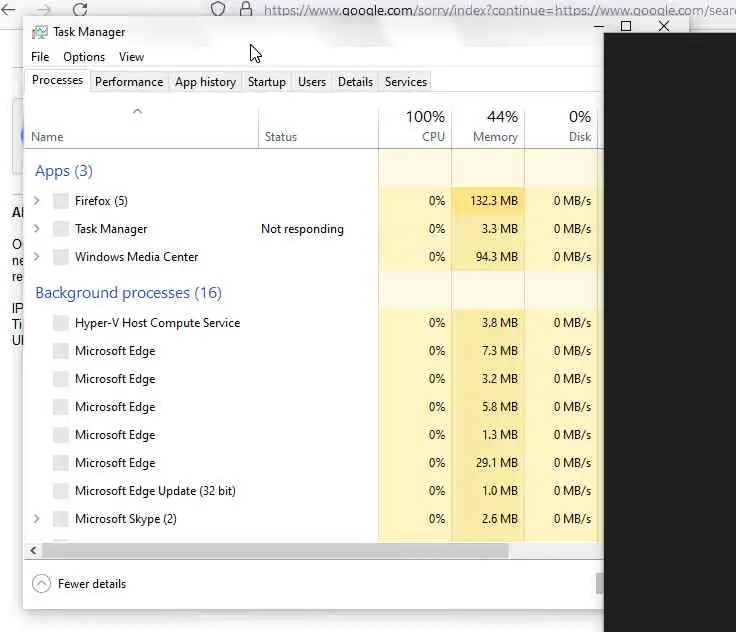Click the padlock site security icon
The image size is (736, 632).
pyautogui.click(x=245, y=8)
